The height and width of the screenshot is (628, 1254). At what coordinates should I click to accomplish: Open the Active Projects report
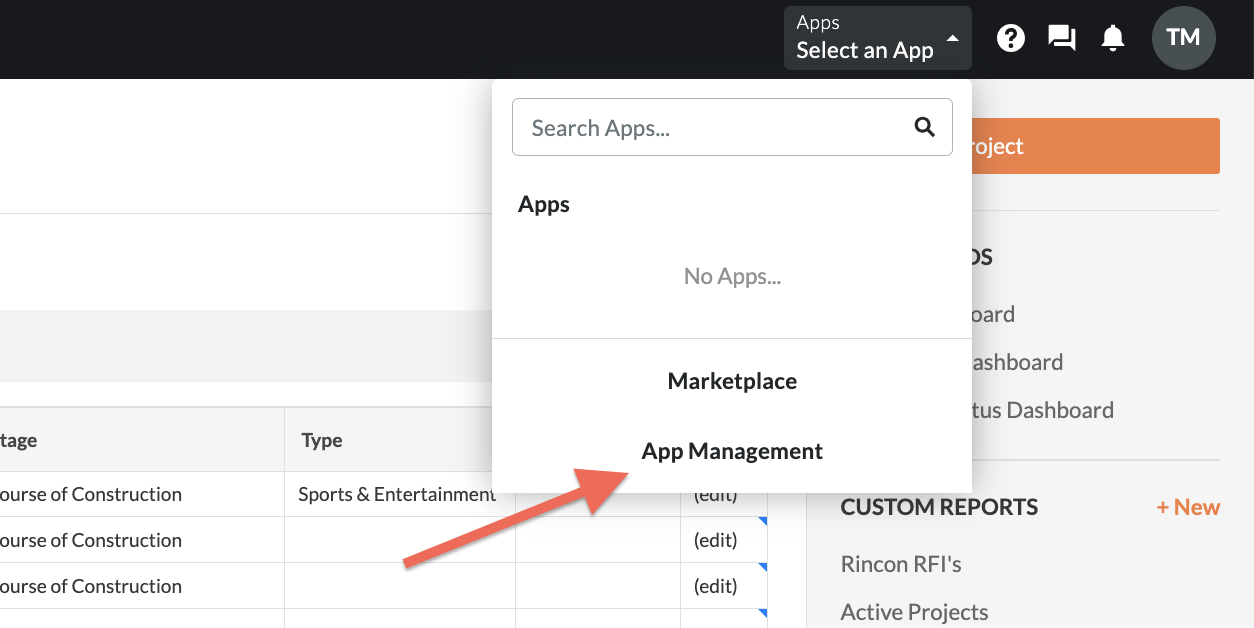click(913, 611)
